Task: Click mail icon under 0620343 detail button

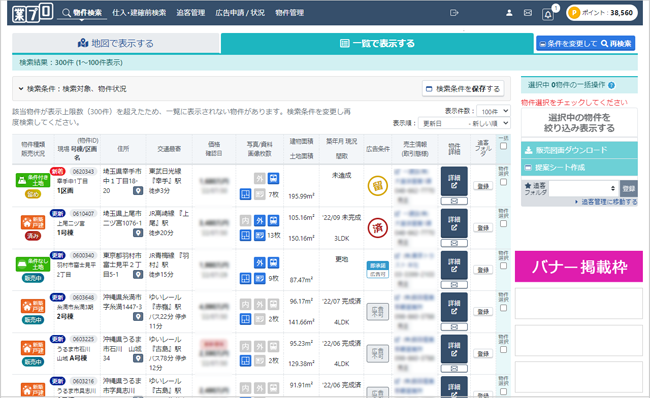Action: point(454,201)
